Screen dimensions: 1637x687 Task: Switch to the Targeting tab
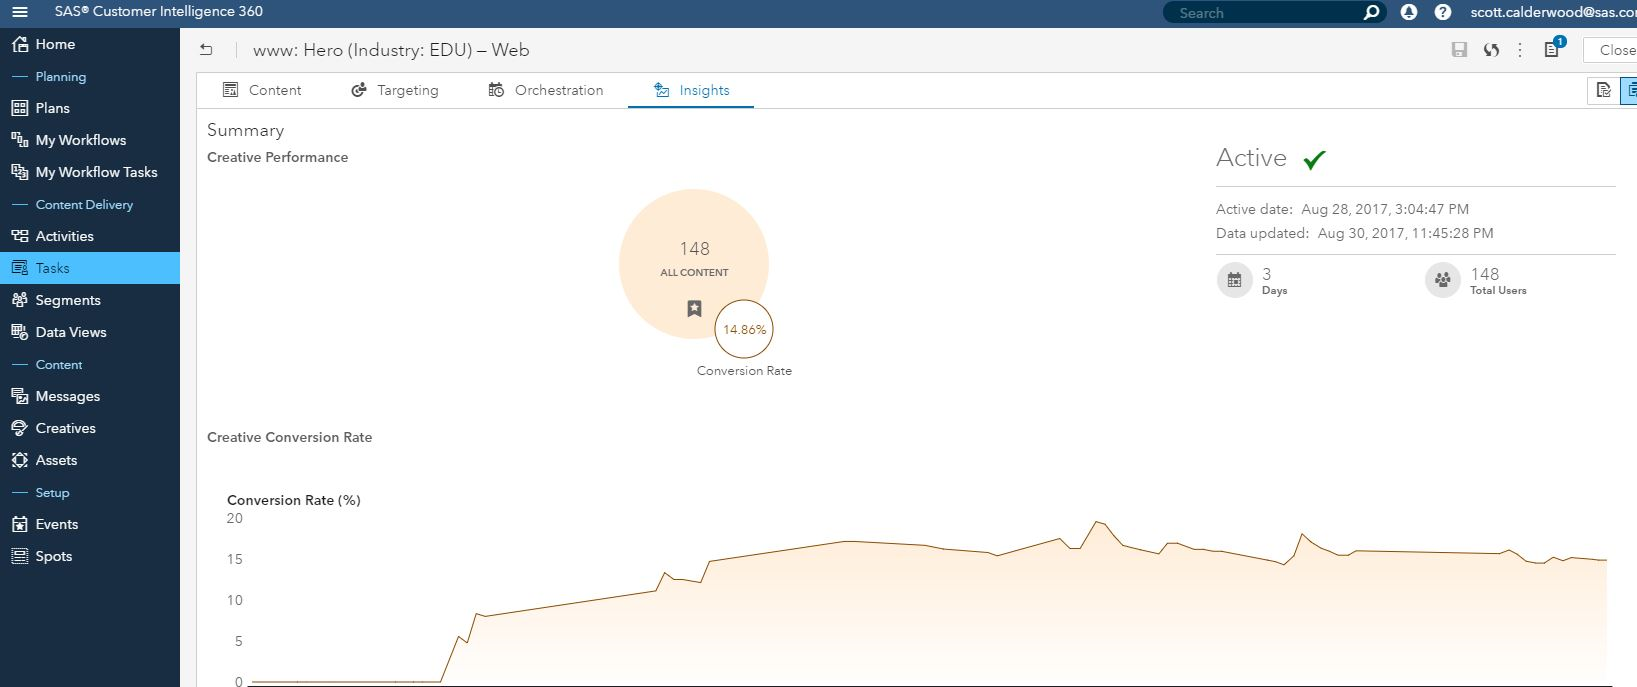point(395,90)
